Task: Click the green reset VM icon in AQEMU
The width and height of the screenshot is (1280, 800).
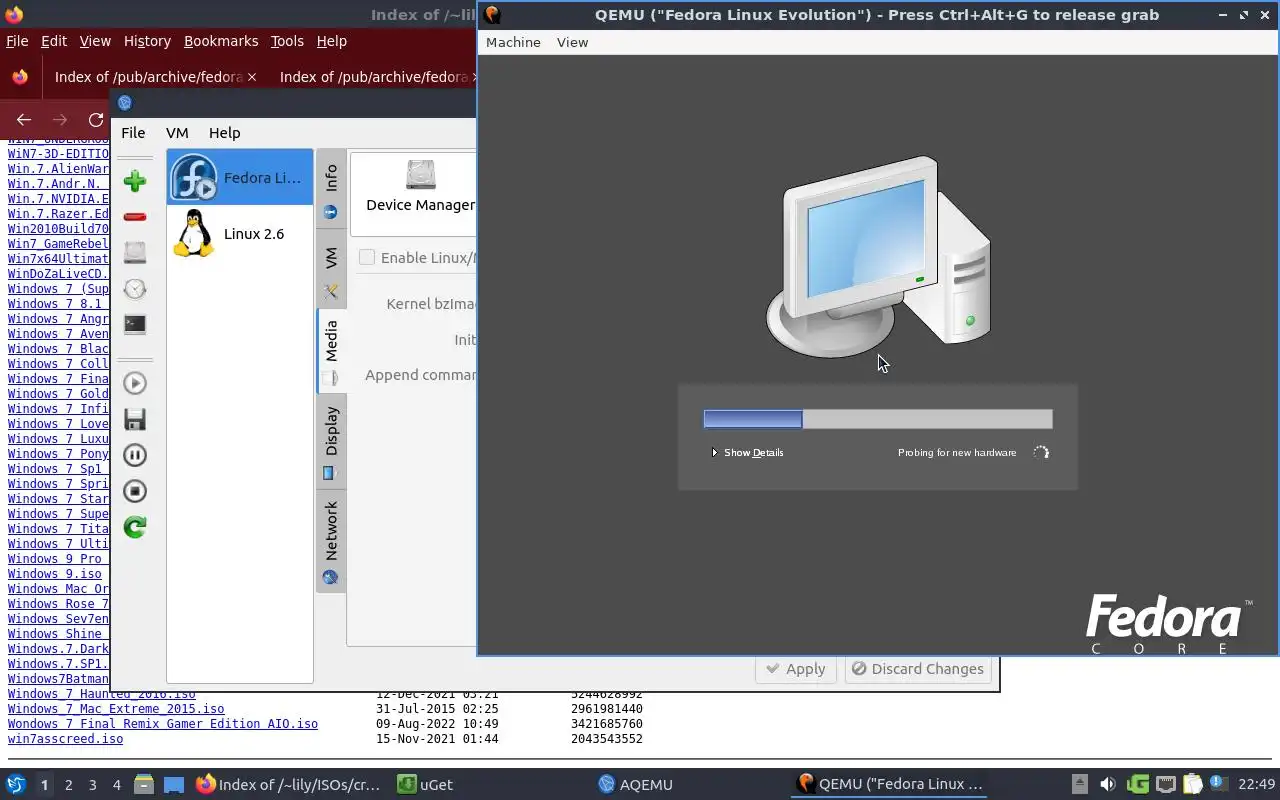Action: 135,527
